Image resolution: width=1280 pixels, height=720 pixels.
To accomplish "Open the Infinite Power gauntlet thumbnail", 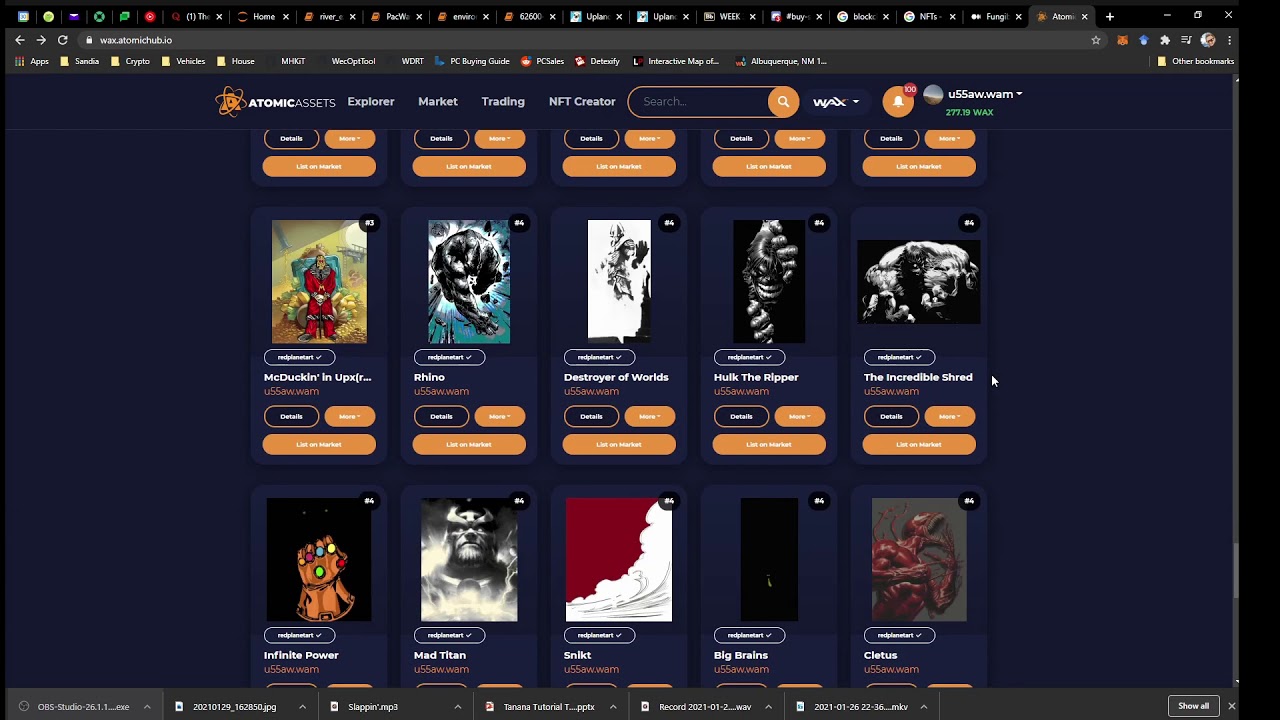I will pos(319,560).
